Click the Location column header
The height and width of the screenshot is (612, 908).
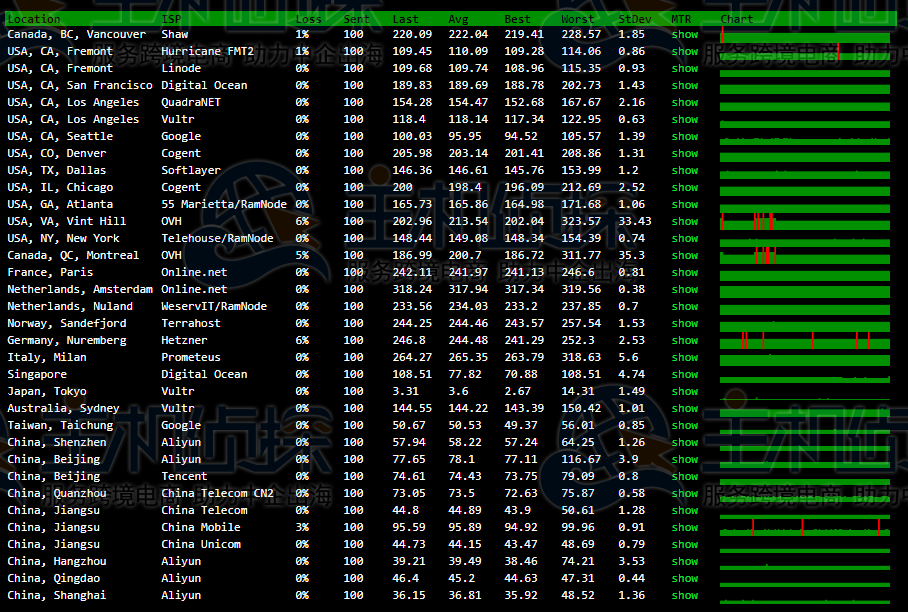34,19
